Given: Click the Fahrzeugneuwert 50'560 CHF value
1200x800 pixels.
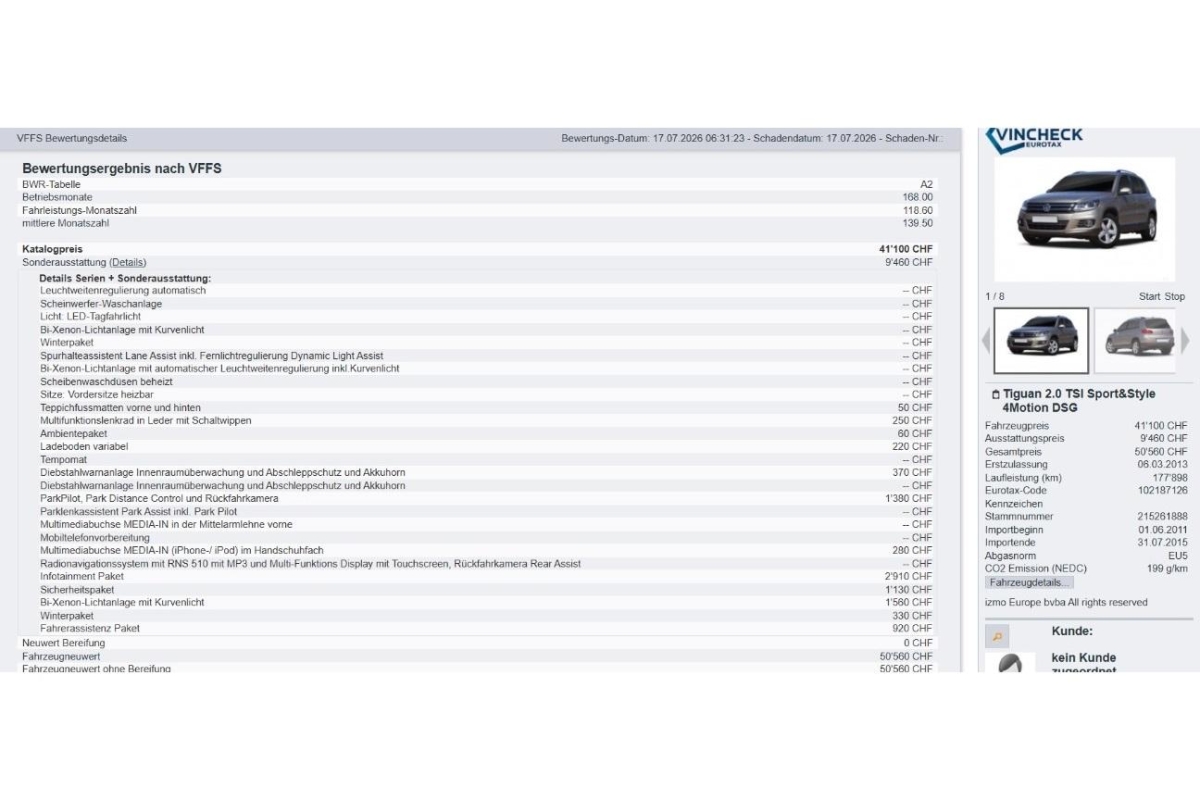Looking at the screenshot, I should (906, 656).
